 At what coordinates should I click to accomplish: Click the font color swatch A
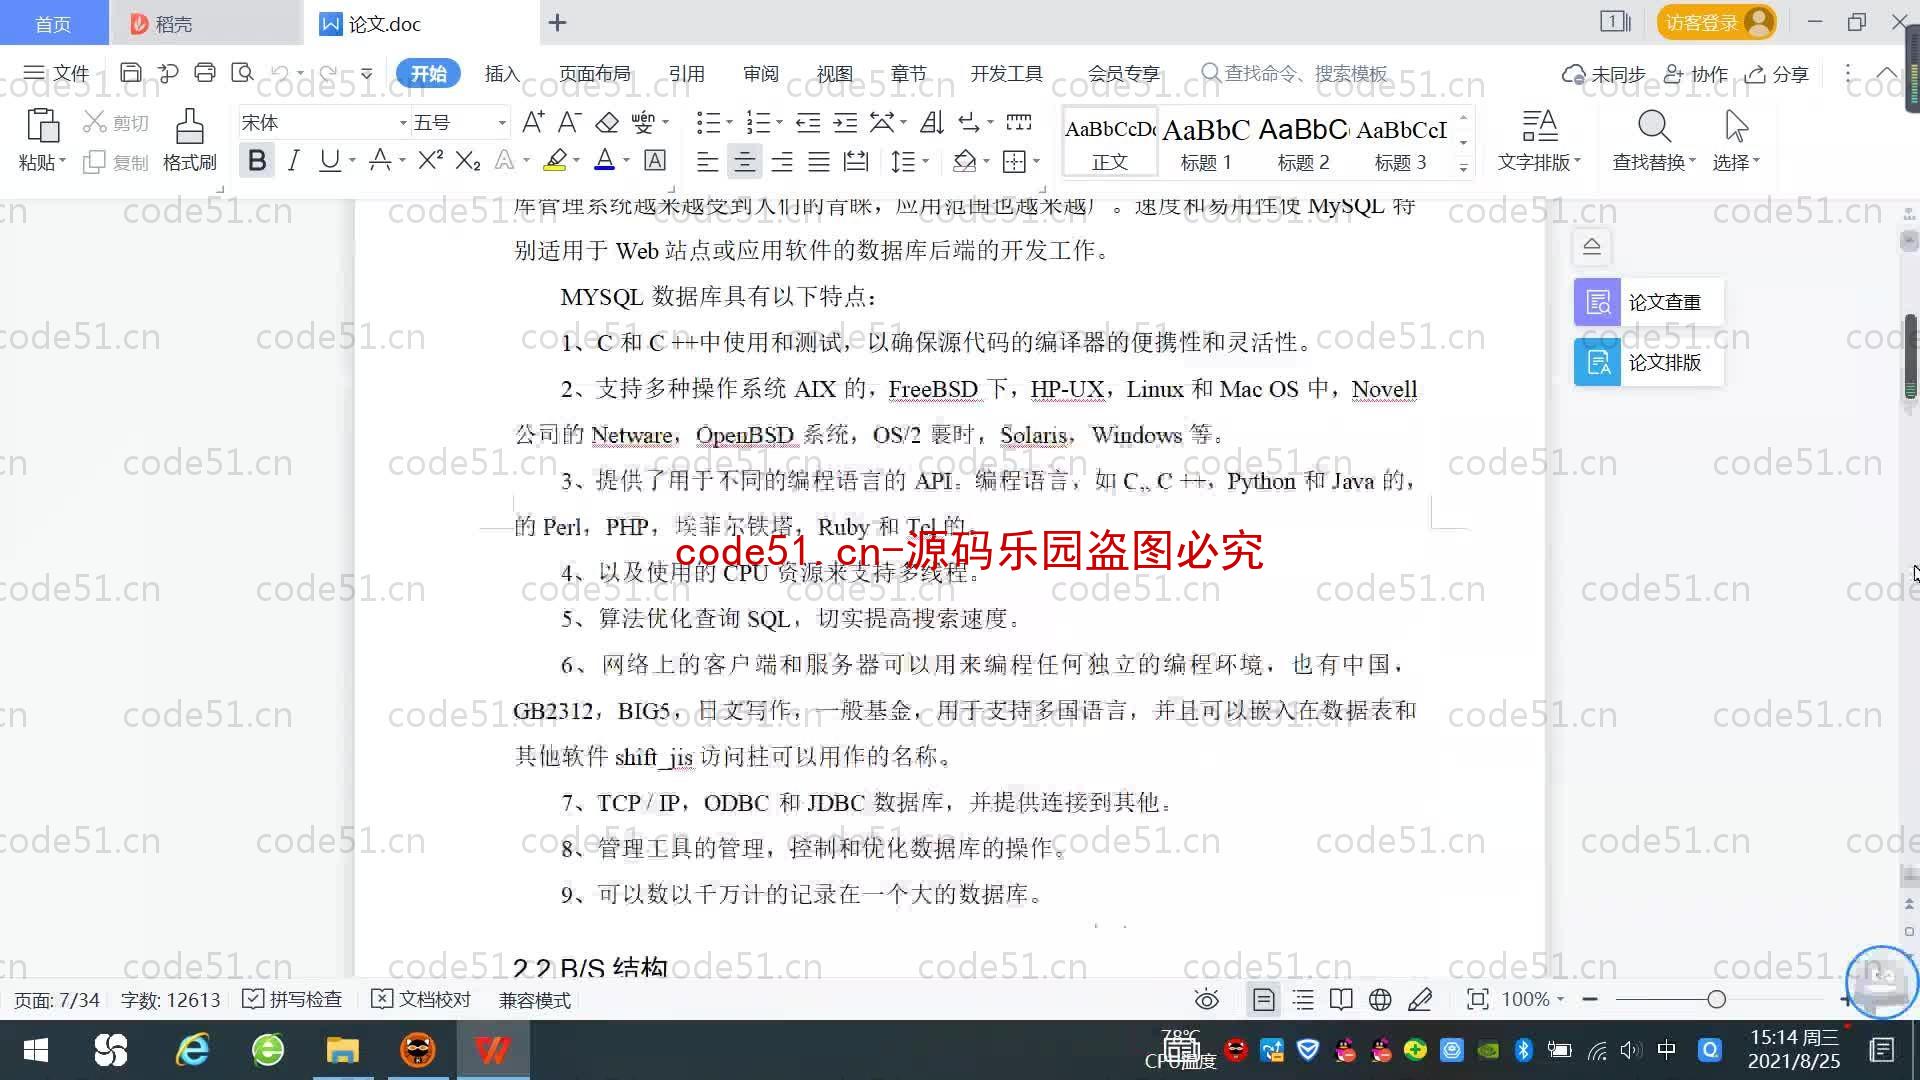click(x=605, y=160)
